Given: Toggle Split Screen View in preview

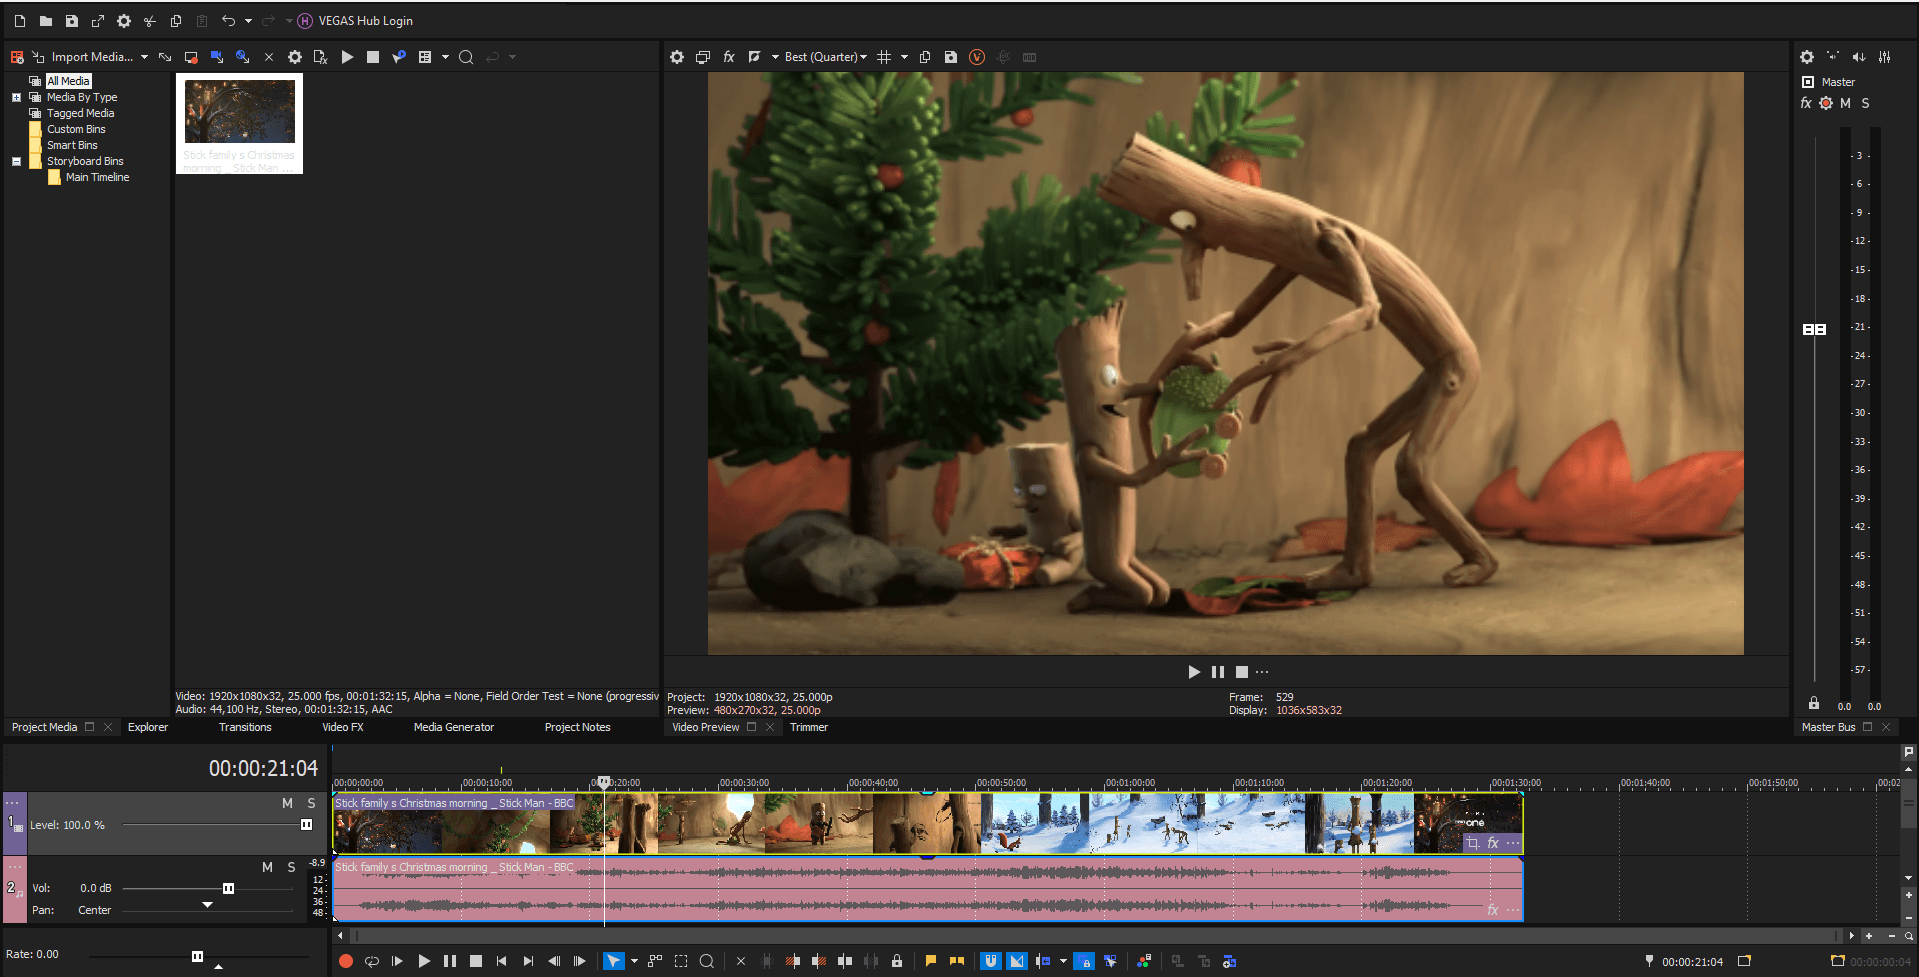Looking at the screenshot, I should click(x=755, y=57).
